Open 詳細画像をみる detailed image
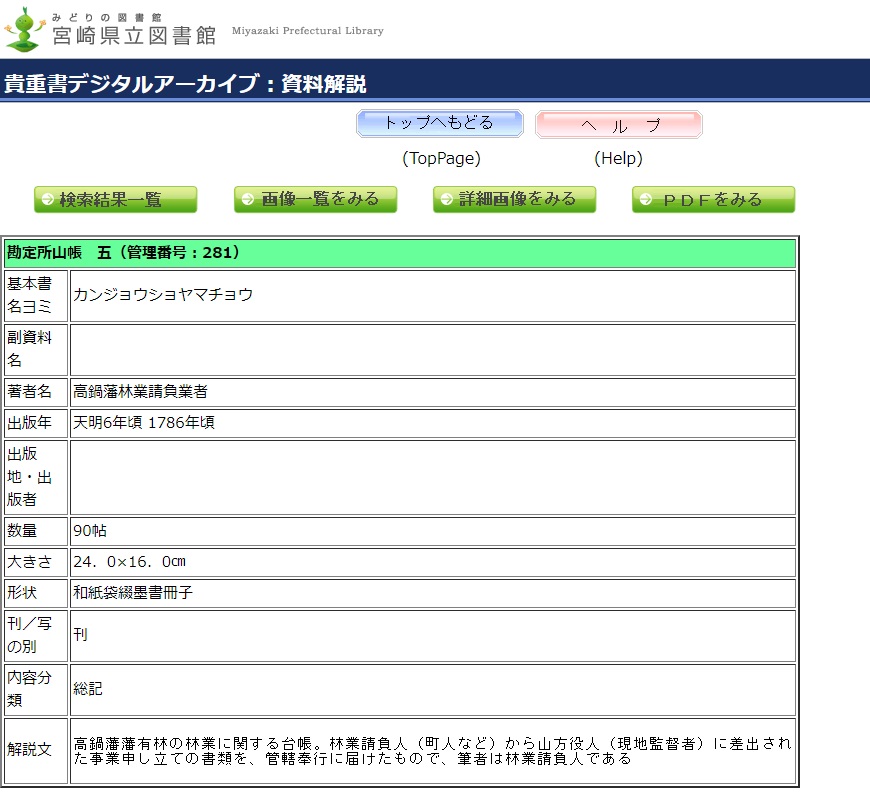This screenshot has width=870, height=810. [514, 199]
